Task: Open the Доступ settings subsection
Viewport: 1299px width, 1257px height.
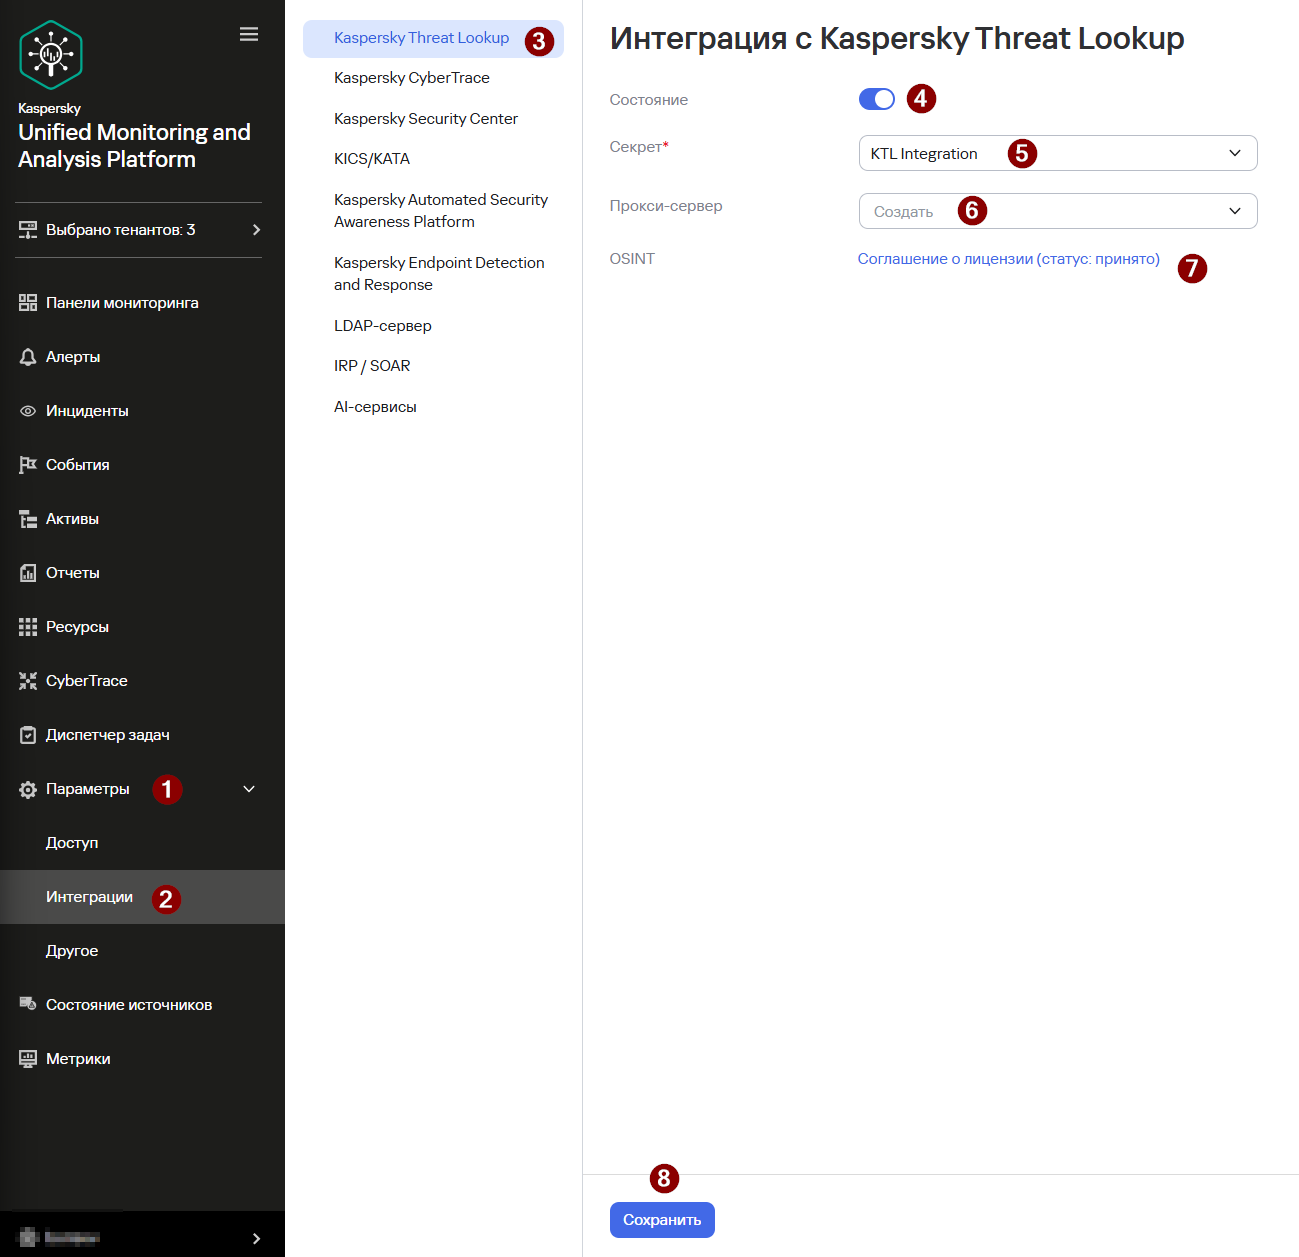Action: pos(72,843)
